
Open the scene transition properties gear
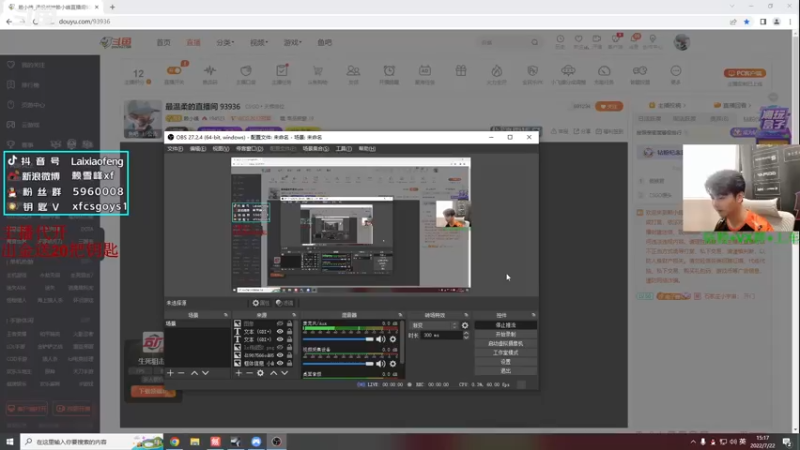click(x=465, y=326)
